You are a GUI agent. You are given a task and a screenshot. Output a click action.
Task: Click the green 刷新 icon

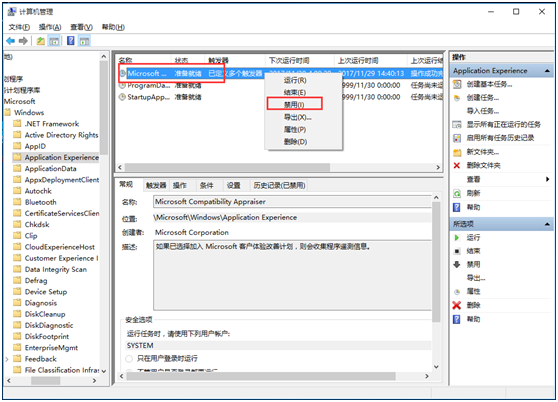(457, 194)
